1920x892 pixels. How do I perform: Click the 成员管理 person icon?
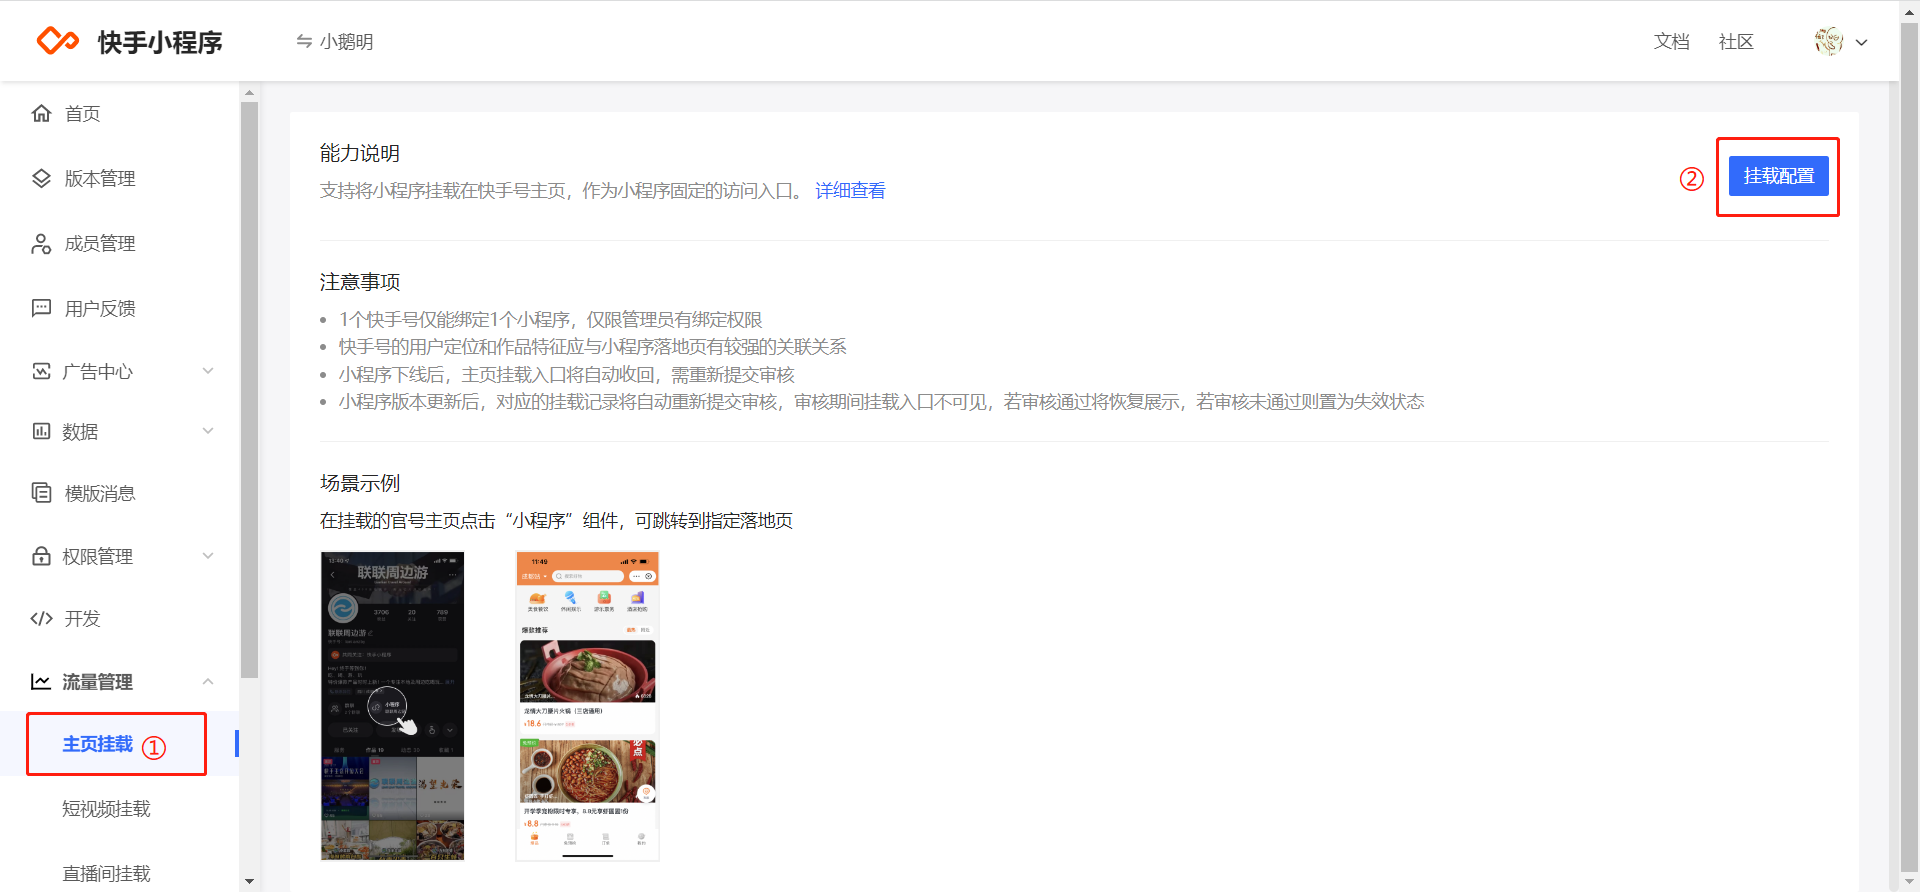(x=41, y=243)
